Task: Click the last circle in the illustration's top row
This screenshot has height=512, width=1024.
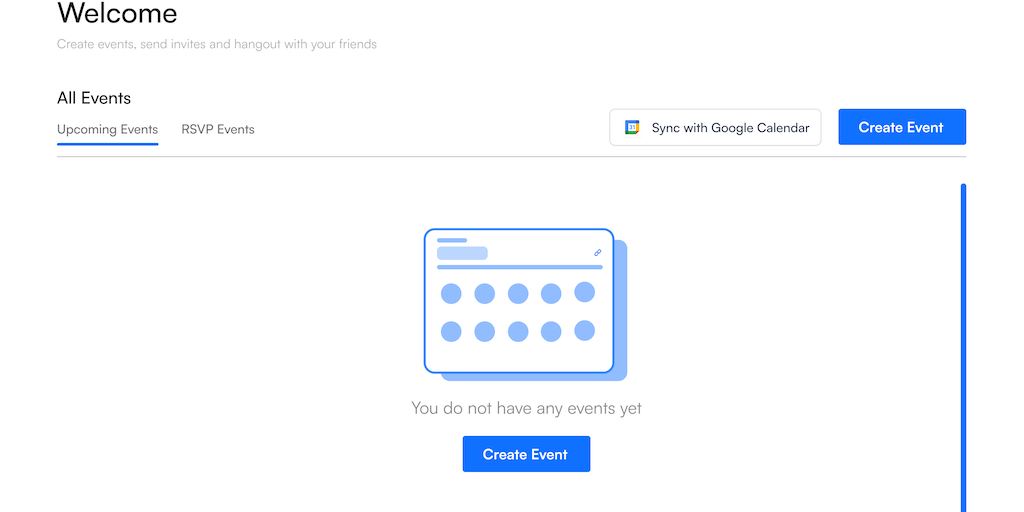Action: coord(585,292)
